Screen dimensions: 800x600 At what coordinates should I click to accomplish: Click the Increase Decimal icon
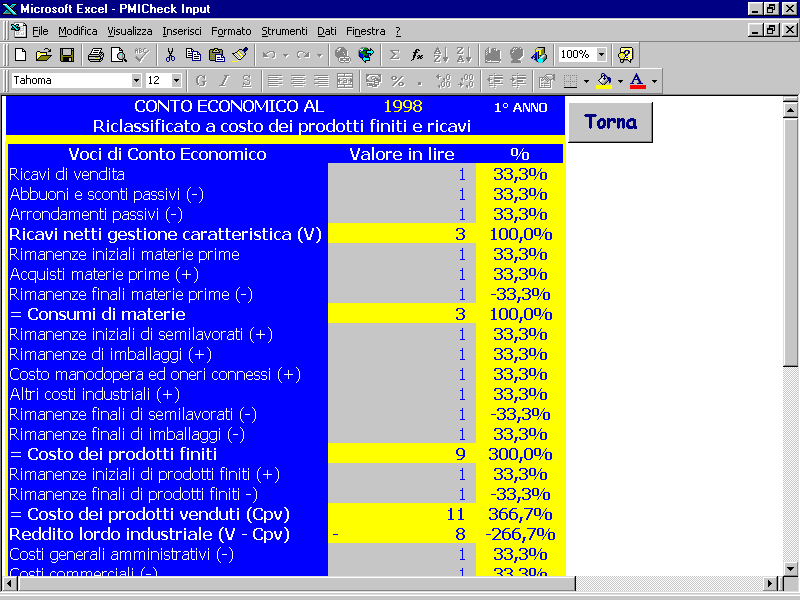click(444, 81)
